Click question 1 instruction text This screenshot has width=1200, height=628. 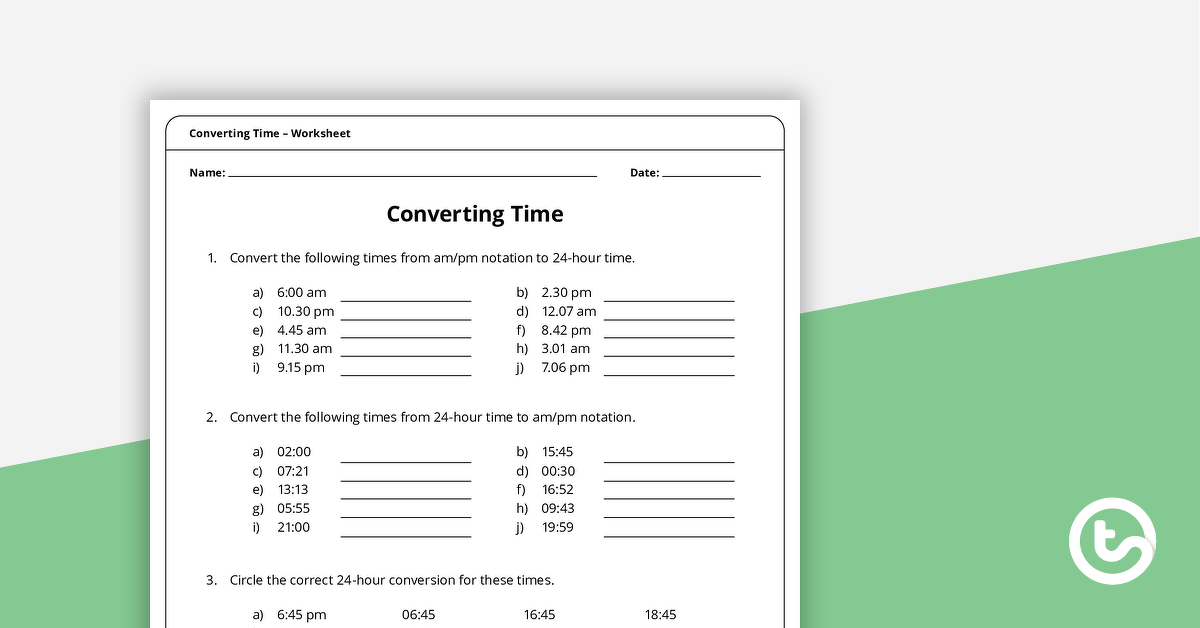[432, 258]
